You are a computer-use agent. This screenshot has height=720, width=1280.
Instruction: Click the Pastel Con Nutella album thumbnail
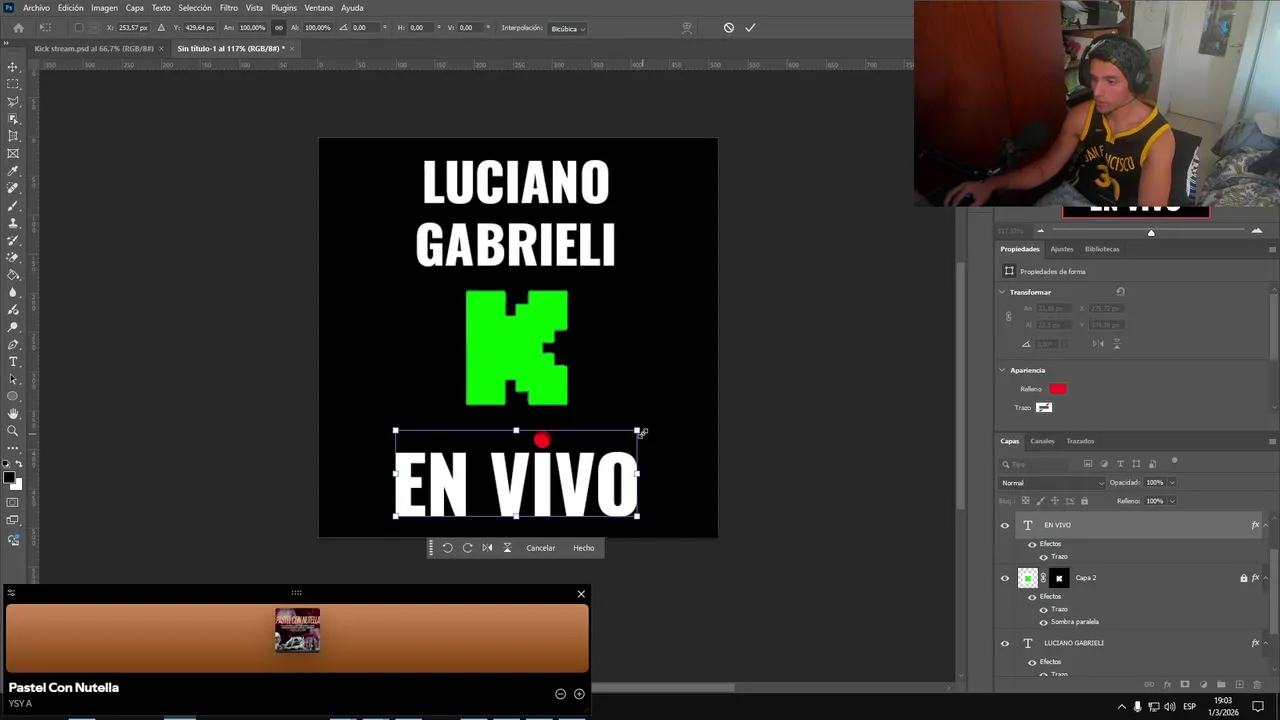click(x=297, y=630)
